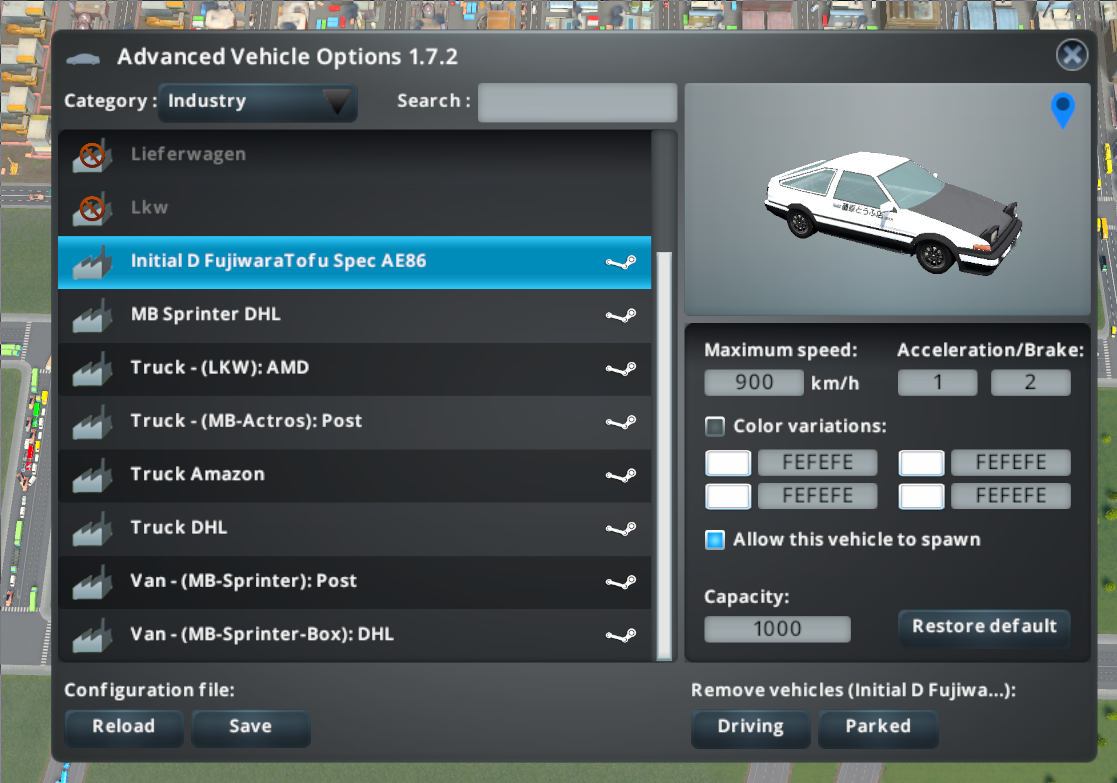Click factory icon of Initial D FujiwaraTofu row

click(92, 262)
